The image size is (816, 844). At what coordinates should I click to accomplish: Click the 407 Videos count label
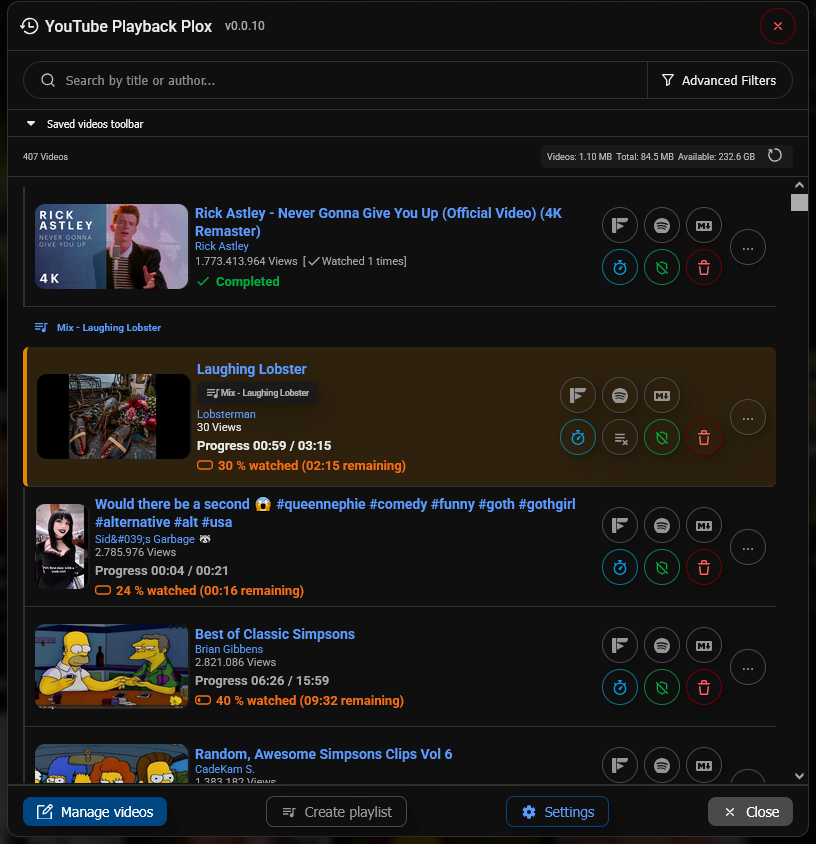pos(45,157)
